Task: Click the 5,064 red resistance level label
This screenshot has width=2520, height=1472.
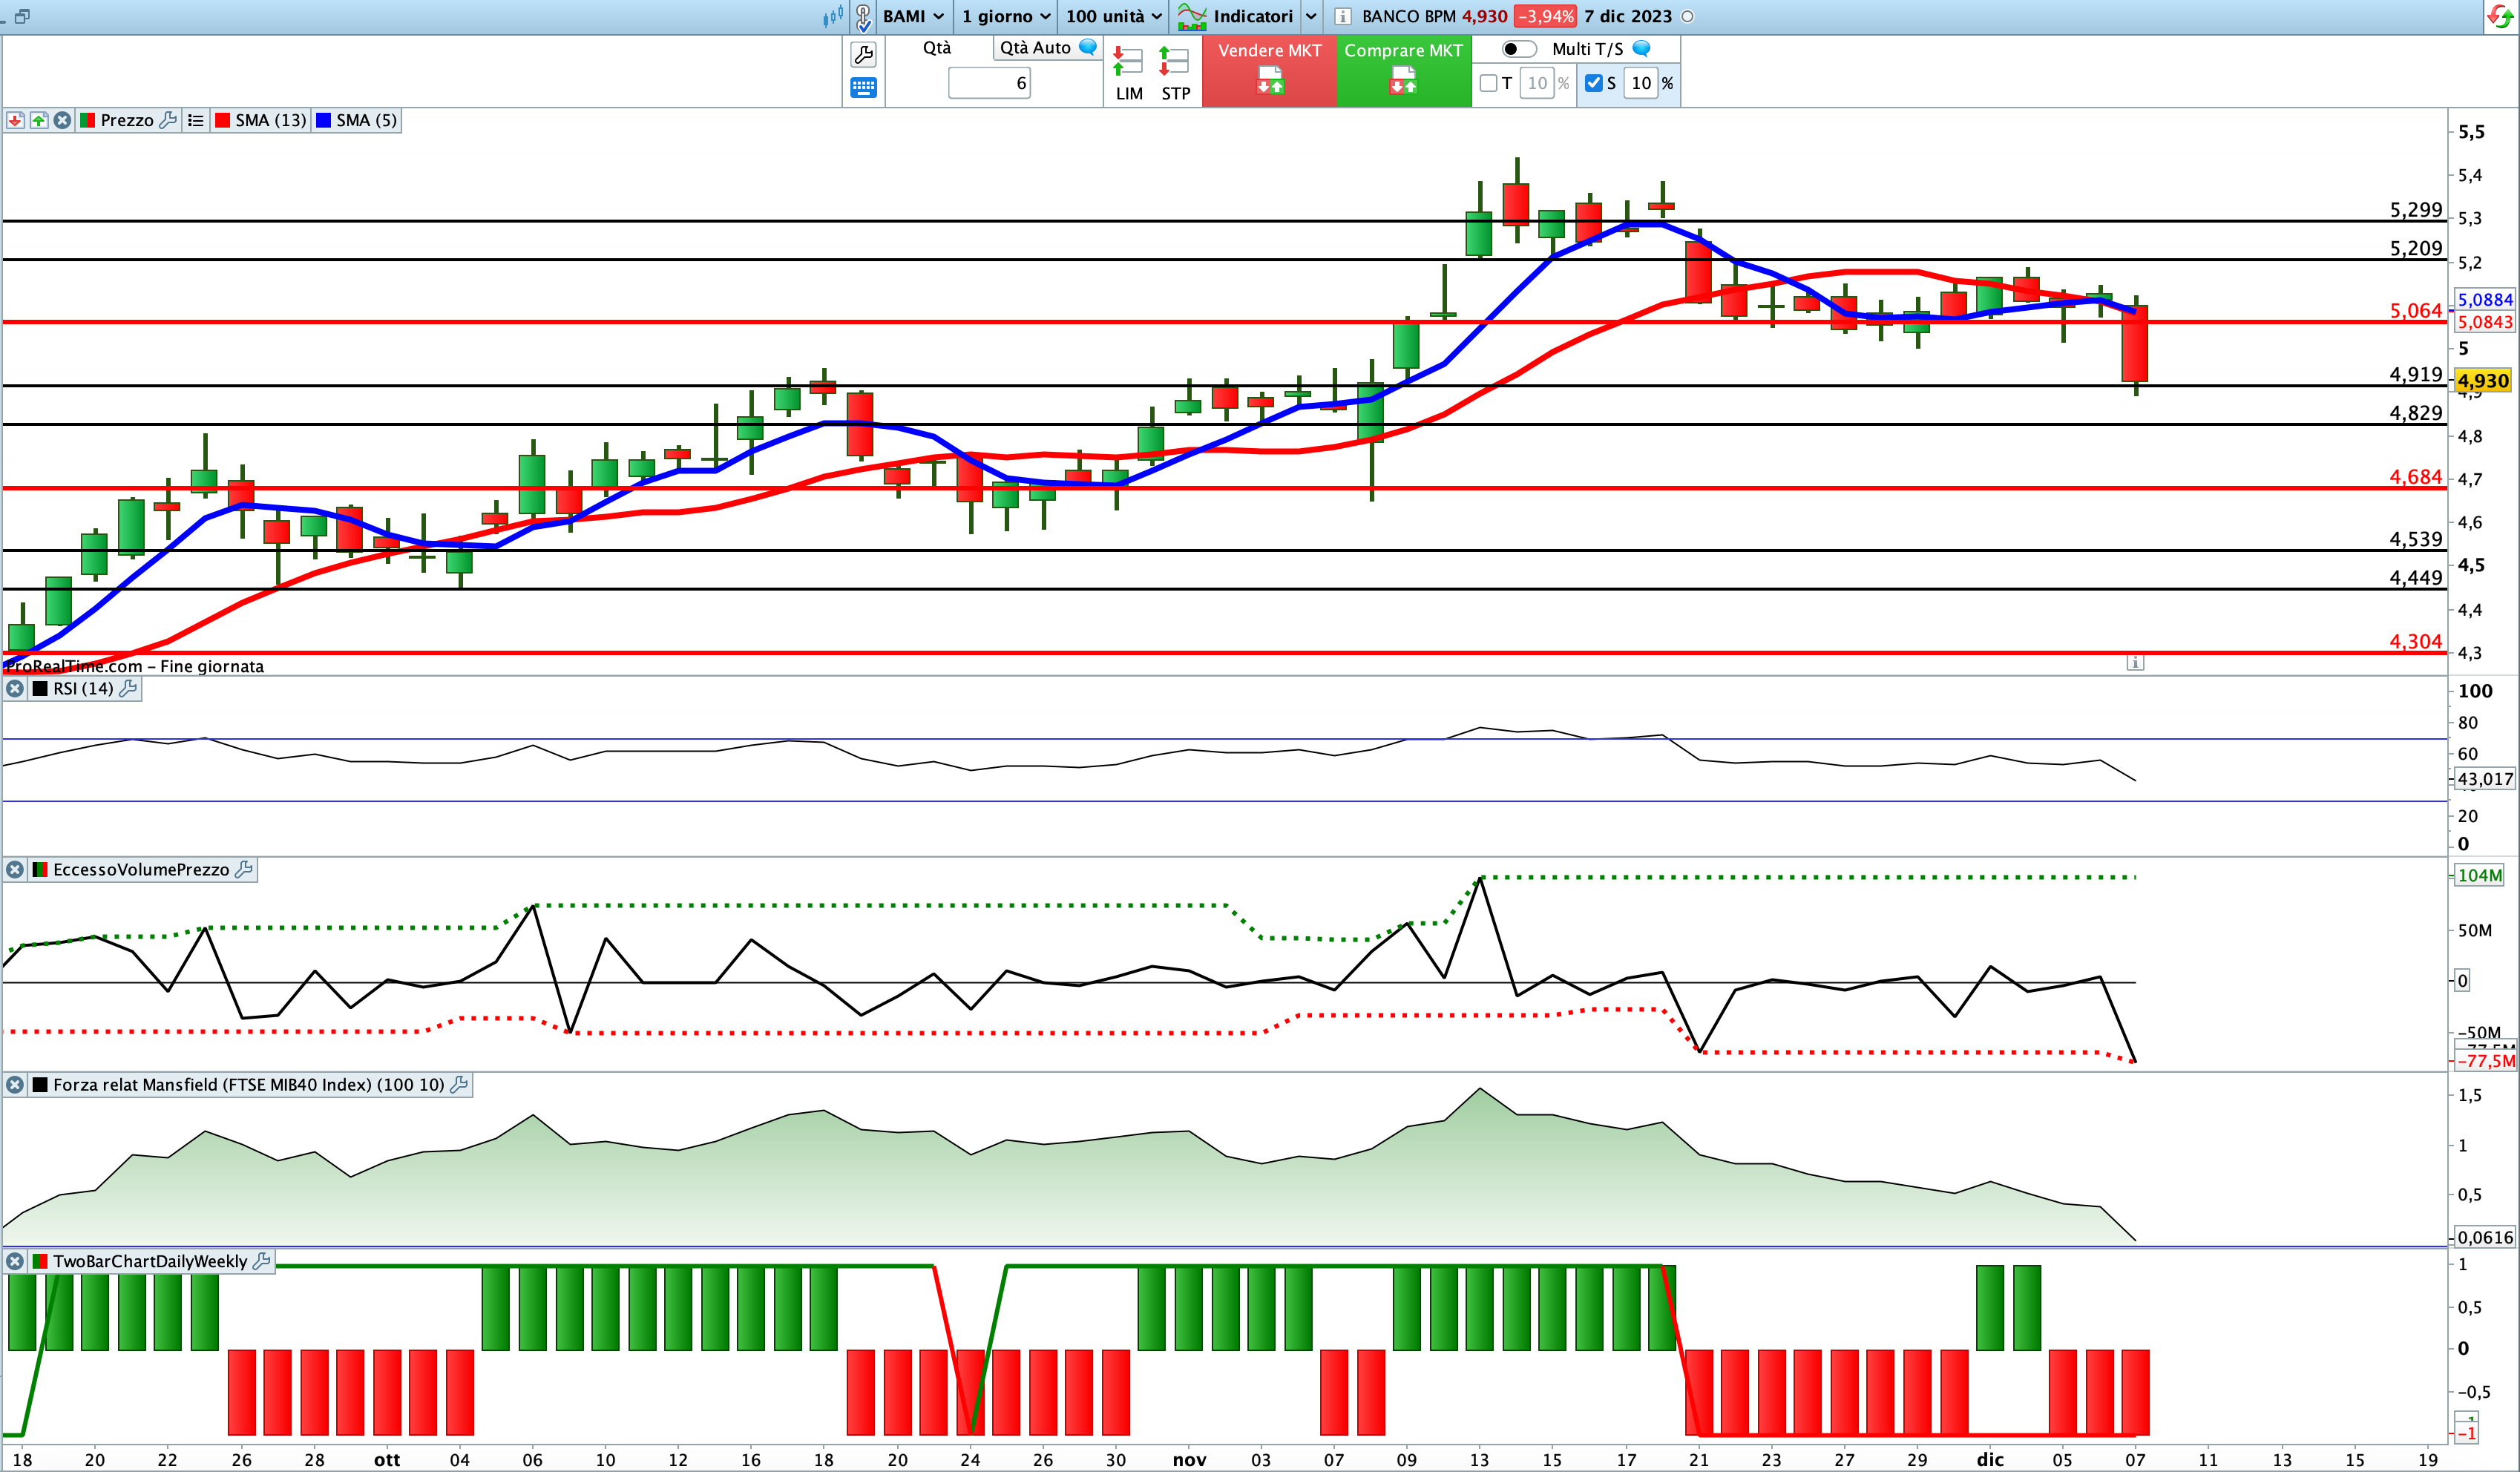Action: (2416, 310)
